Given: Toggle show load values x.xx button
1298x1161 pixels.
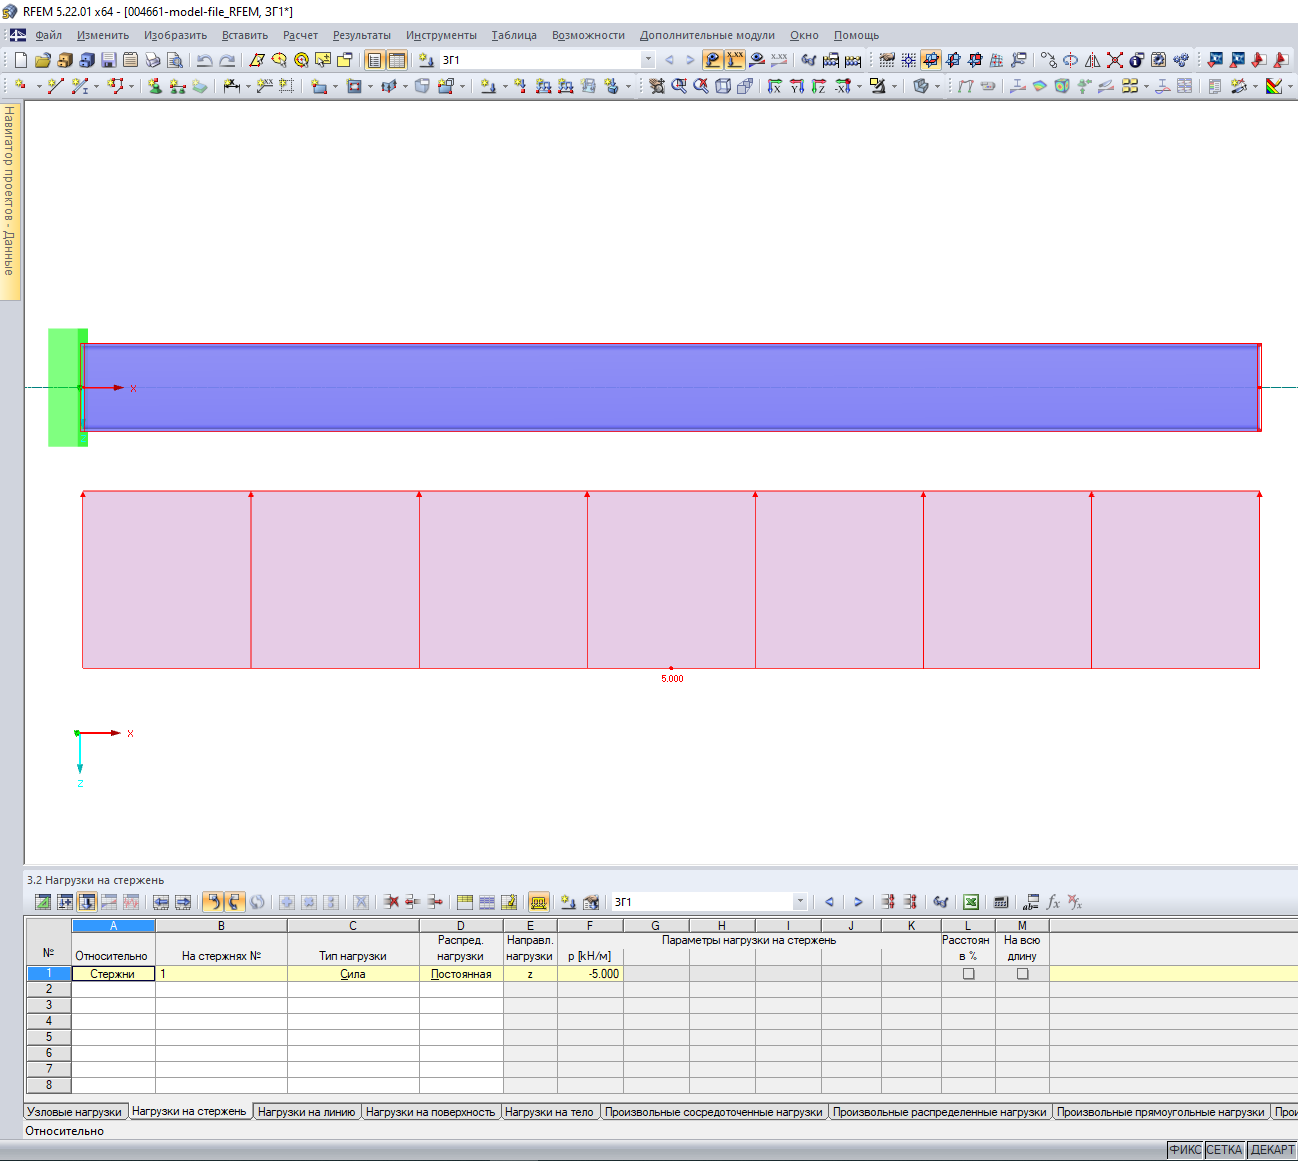Looking at the screenshot, I should (x=735, y=60).
